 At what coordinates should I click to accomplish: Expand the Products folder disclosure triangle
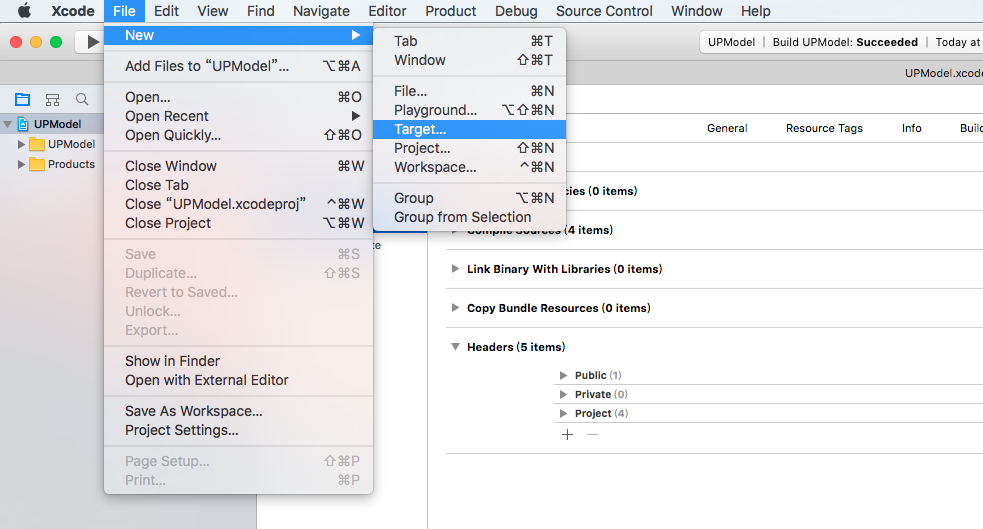(x=22, y=164)
